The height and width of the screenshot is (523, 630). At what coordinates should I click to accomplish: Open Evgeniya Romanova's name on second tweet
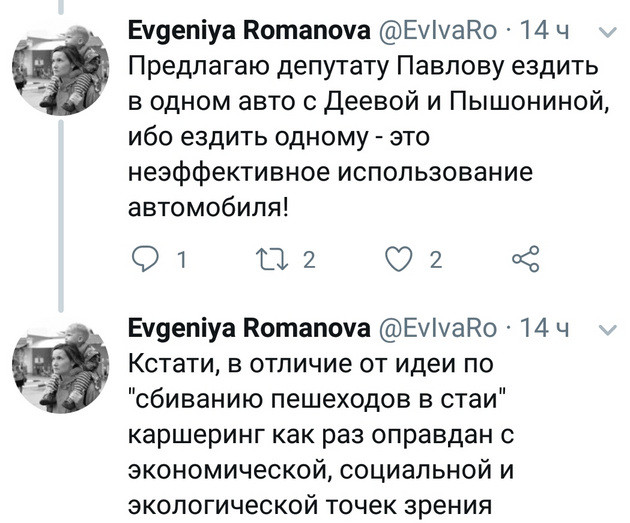tap(247, 328)
